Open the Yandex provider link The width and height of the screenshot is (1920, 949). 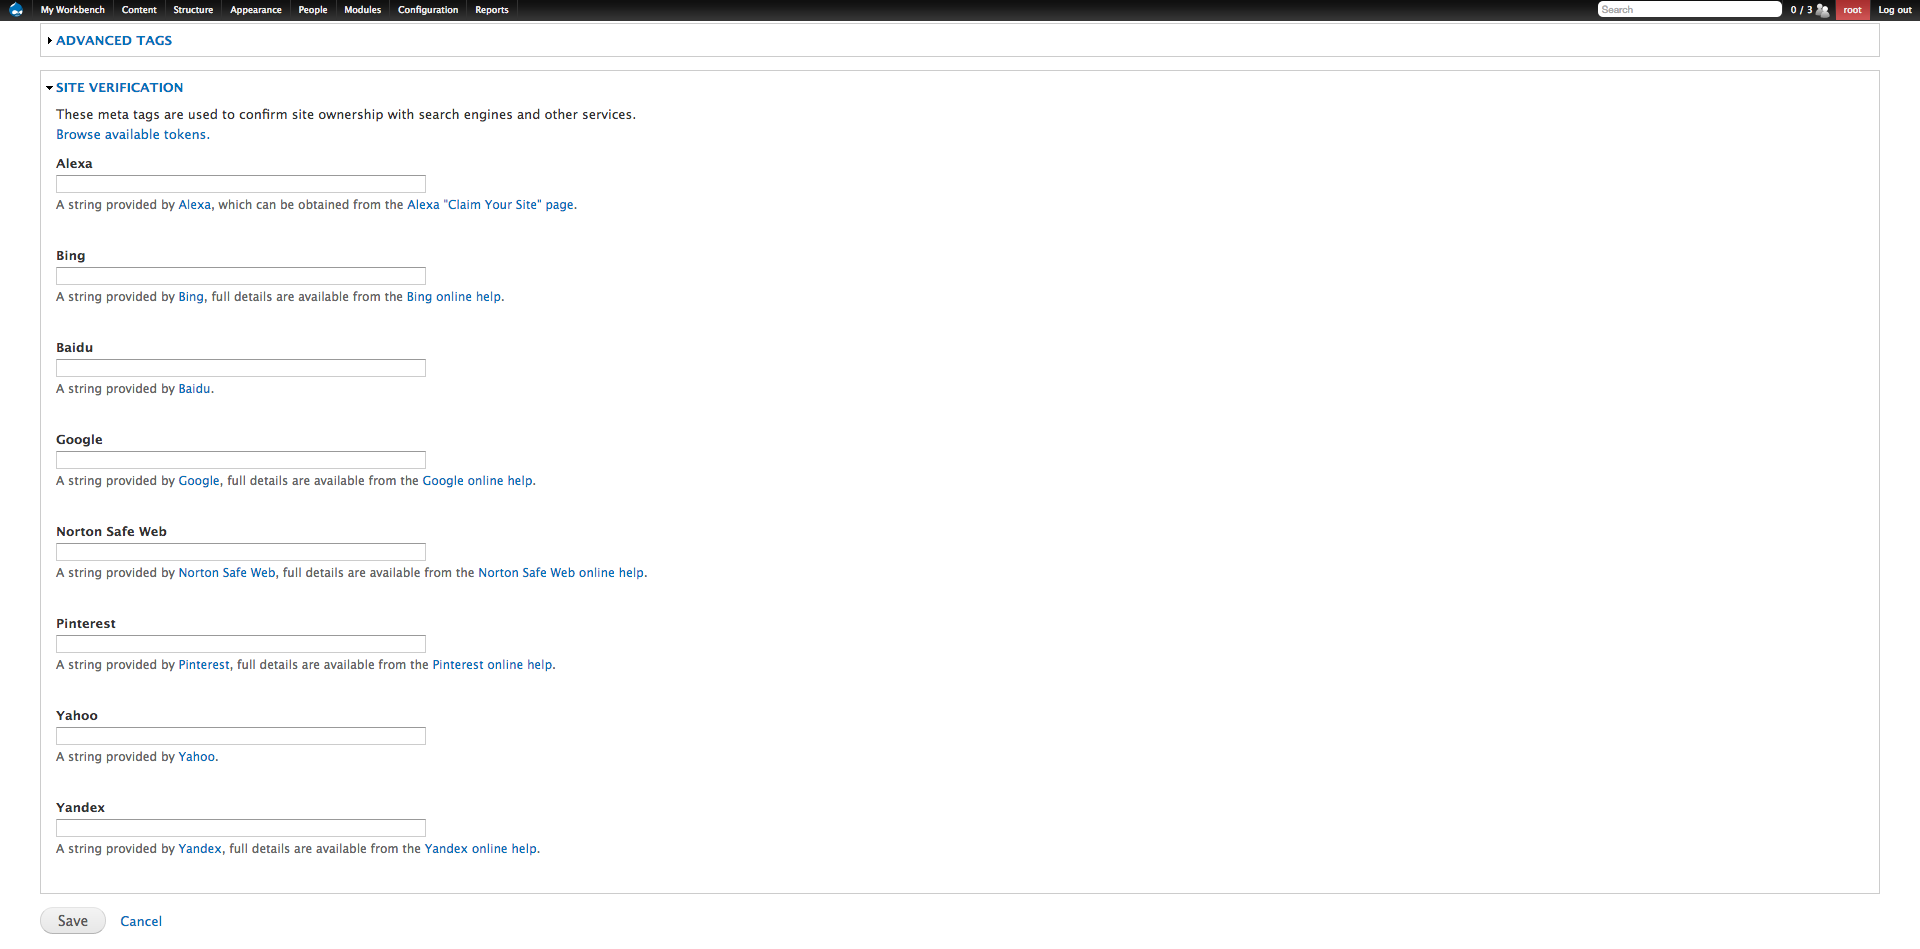pos(200,849)
